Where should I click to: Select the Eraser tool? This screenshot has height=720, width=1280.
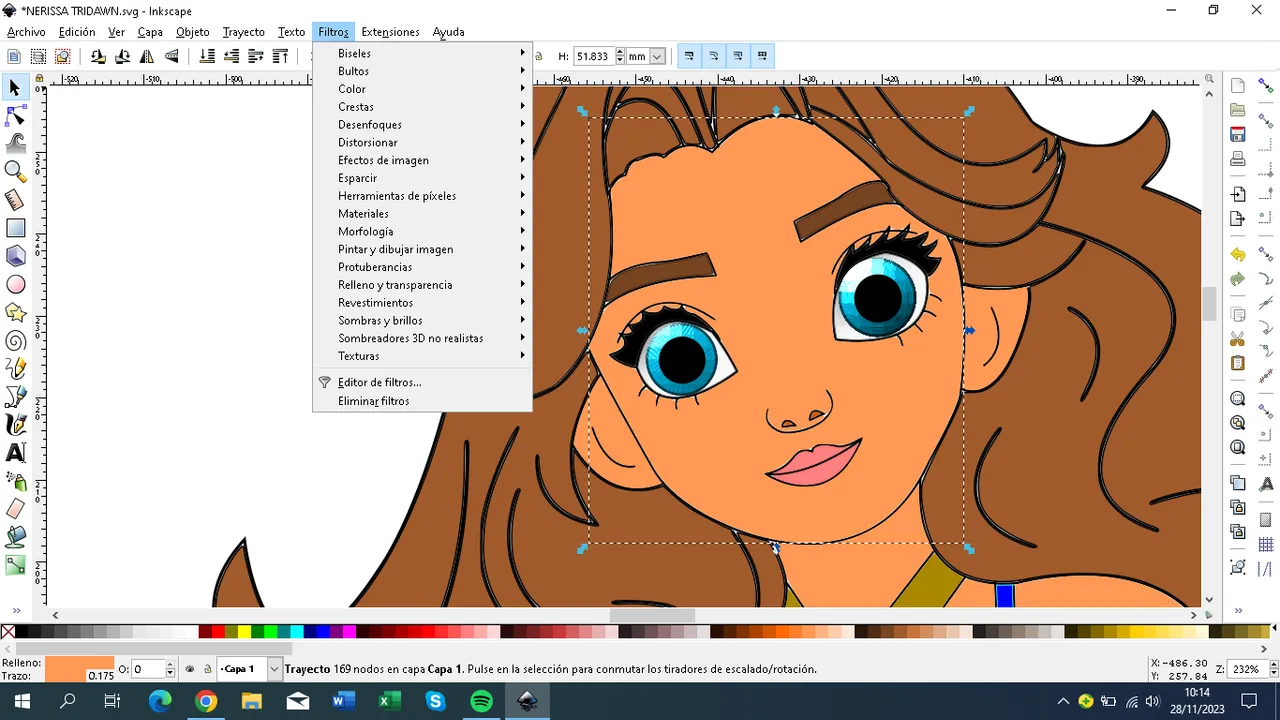(x=15, y=509)
